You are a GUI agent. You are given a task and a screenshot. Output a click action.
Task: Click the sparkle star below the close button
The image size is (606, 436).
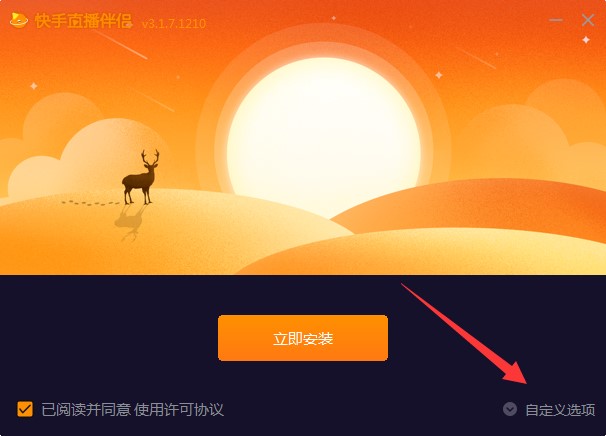[x=586, y=40]
